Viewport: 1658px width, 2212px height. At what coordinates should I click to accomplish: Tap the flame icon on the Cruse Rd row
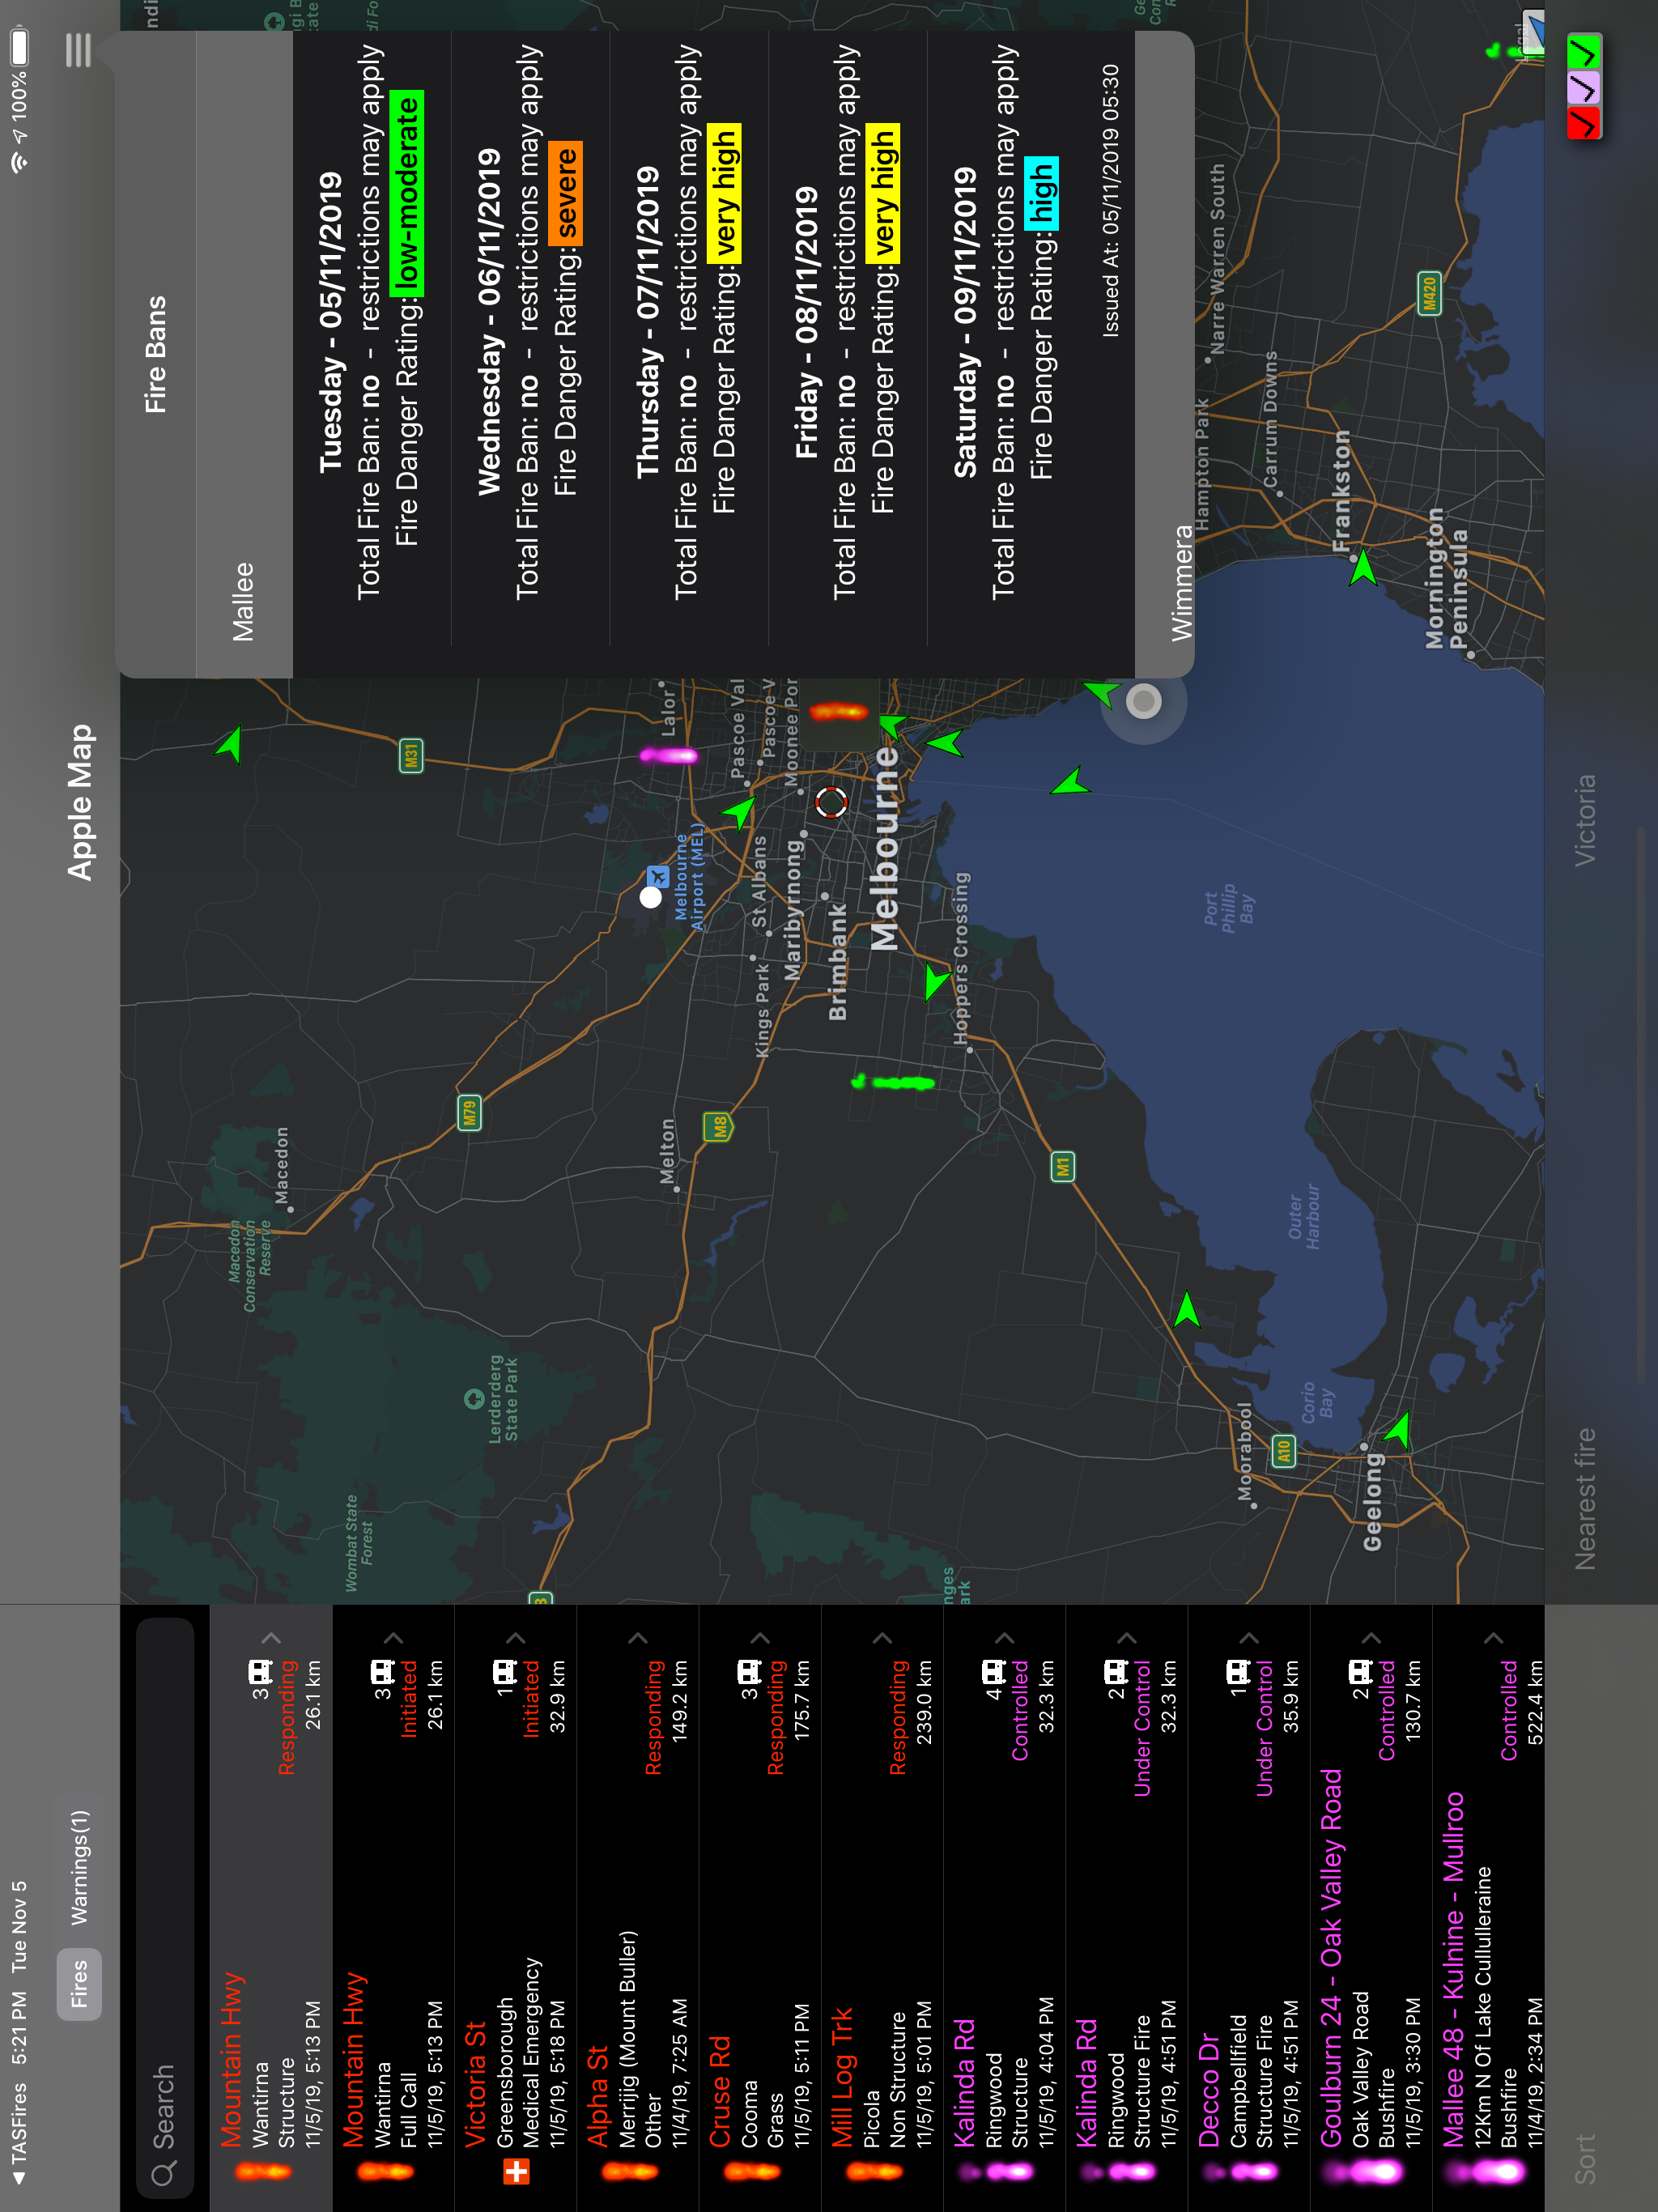752,2171
